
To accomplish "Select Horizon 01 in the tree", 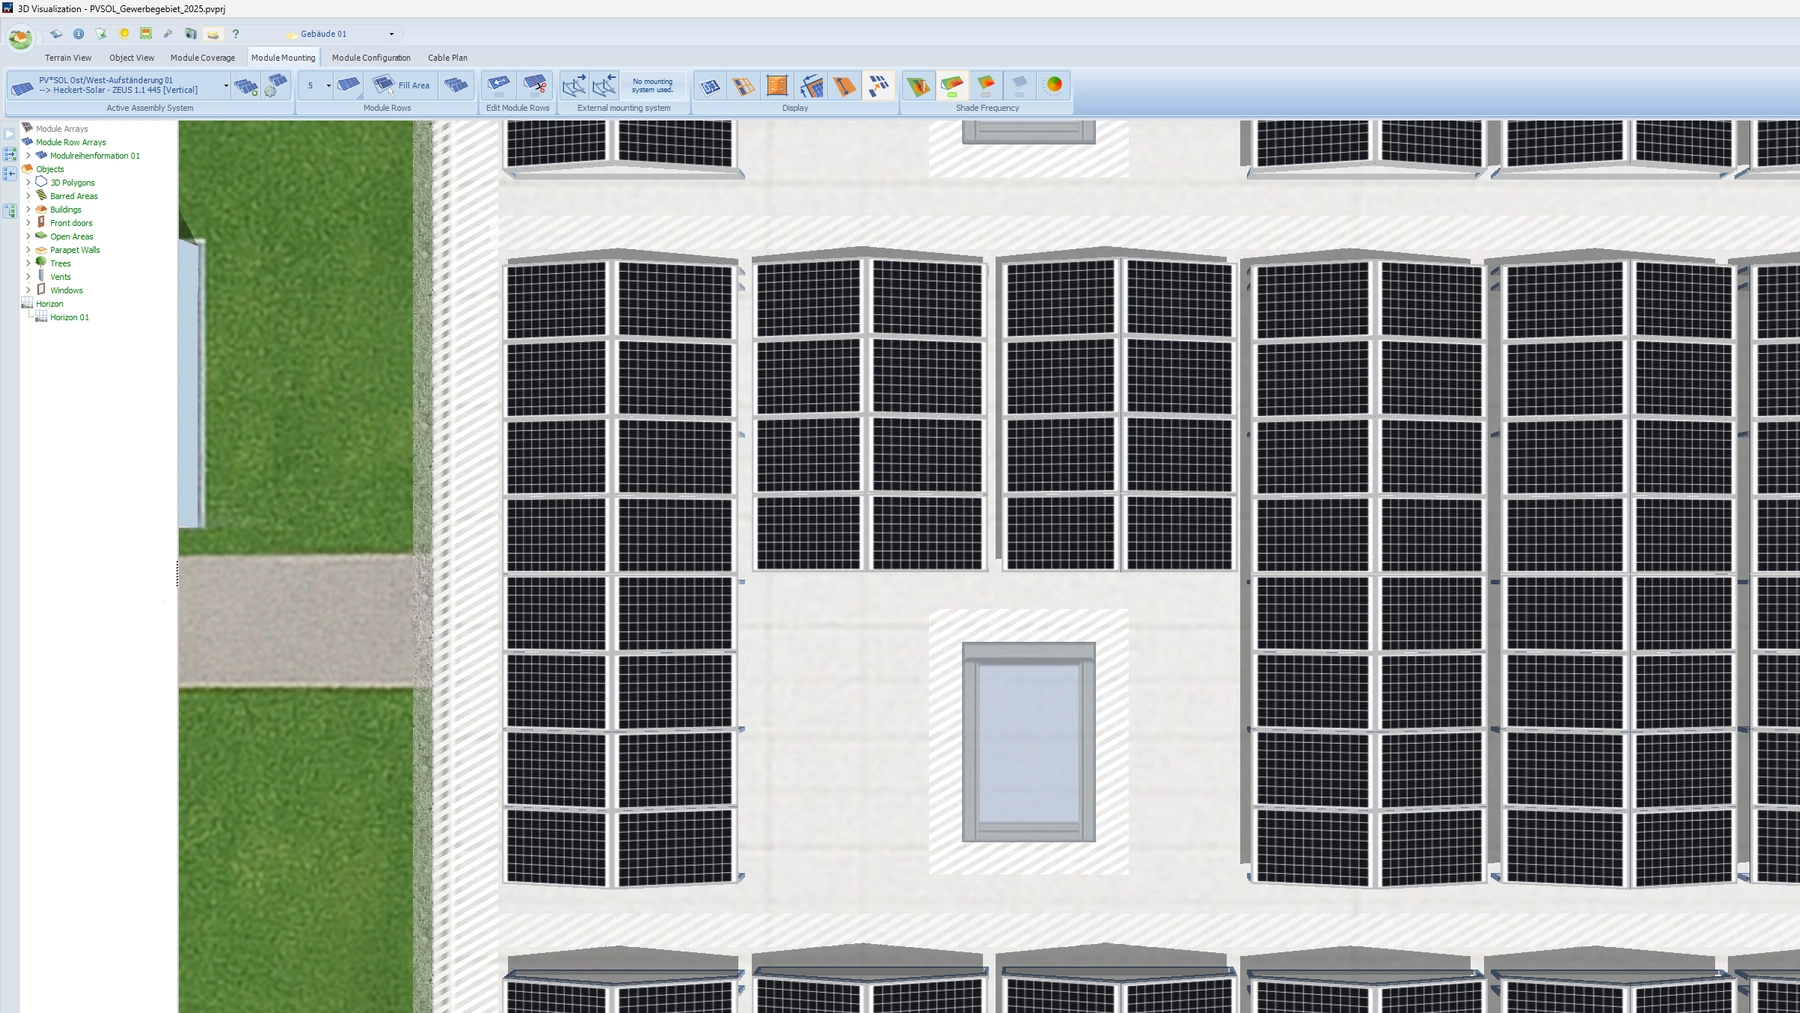I will (69, 317).
